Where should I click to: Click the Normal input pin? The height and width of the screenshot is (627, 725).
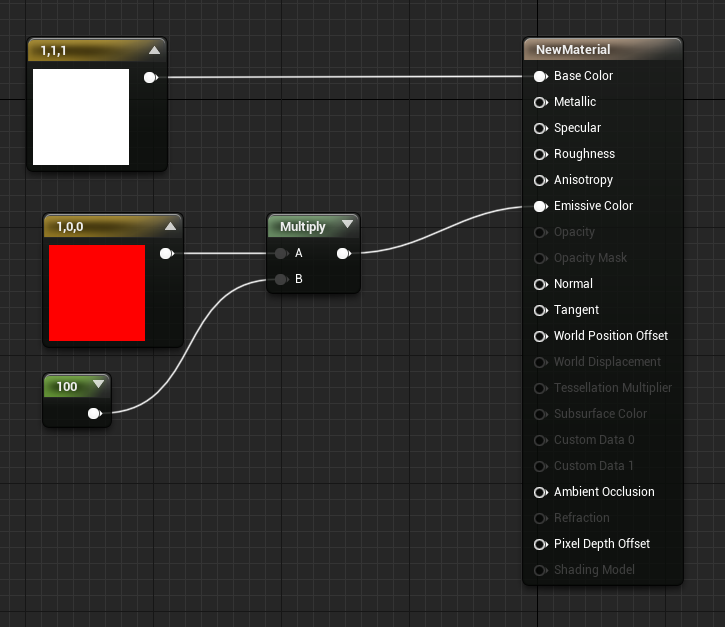pos(541,284)
